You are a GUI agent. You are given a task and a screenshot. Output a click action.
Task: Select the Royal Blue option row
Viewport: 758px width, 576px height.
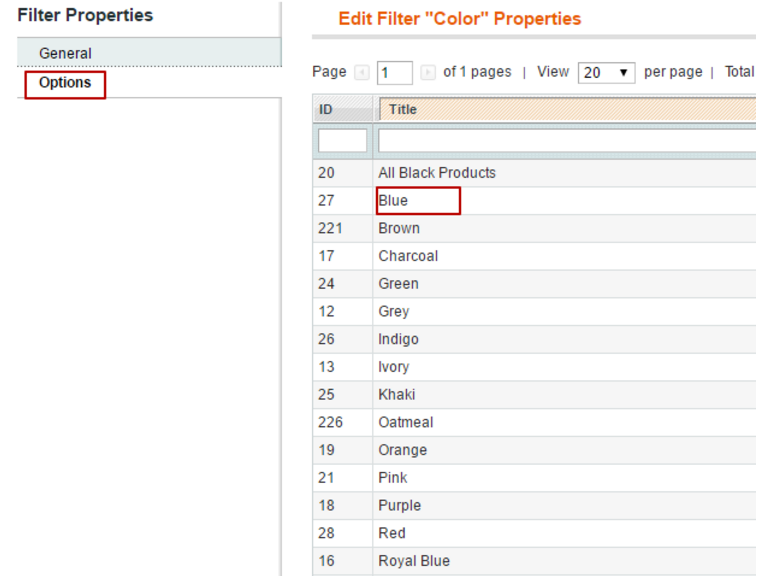(414, 561)
